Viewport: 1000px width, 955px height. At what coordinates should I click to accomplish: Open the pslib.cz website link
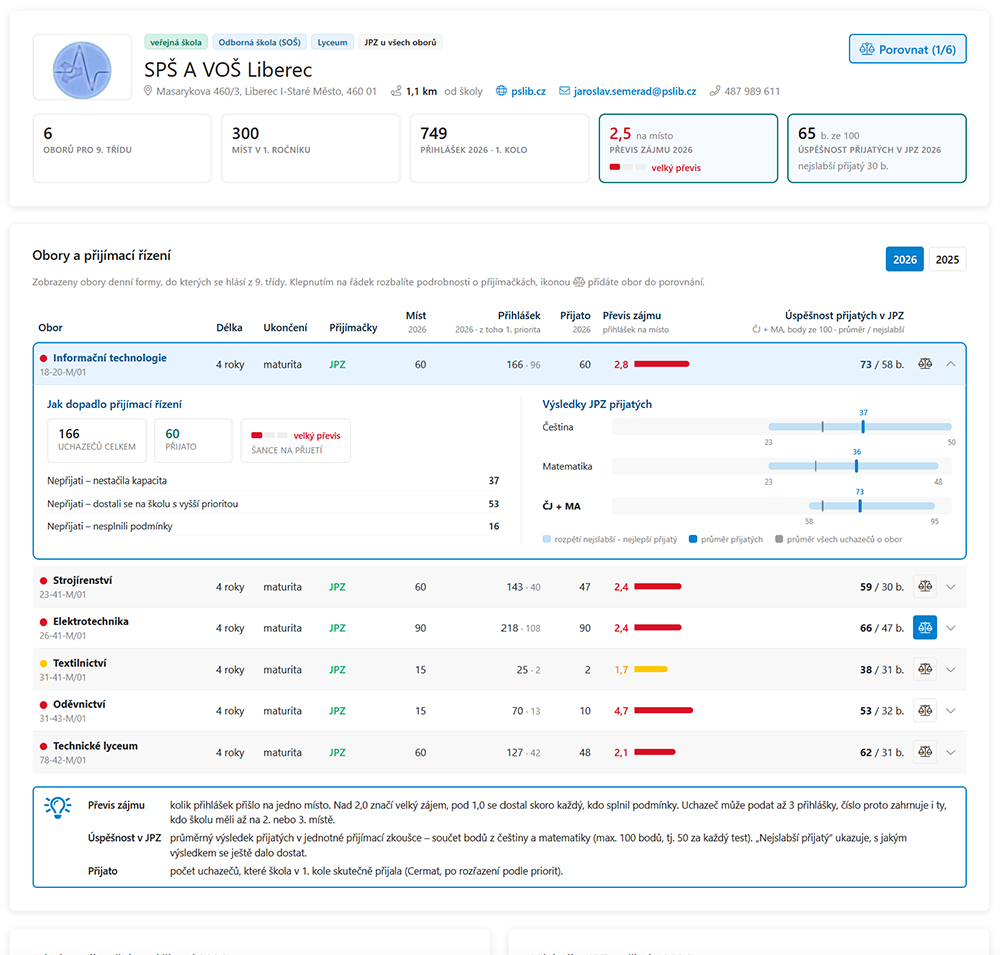[x=528, y=91]
